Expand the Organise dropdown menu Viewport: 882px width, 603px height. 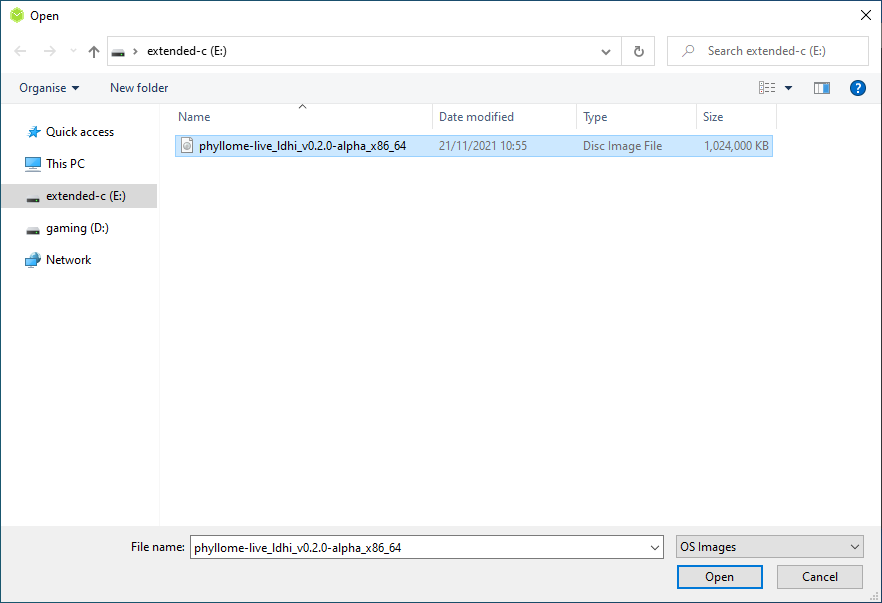point(49,88)
